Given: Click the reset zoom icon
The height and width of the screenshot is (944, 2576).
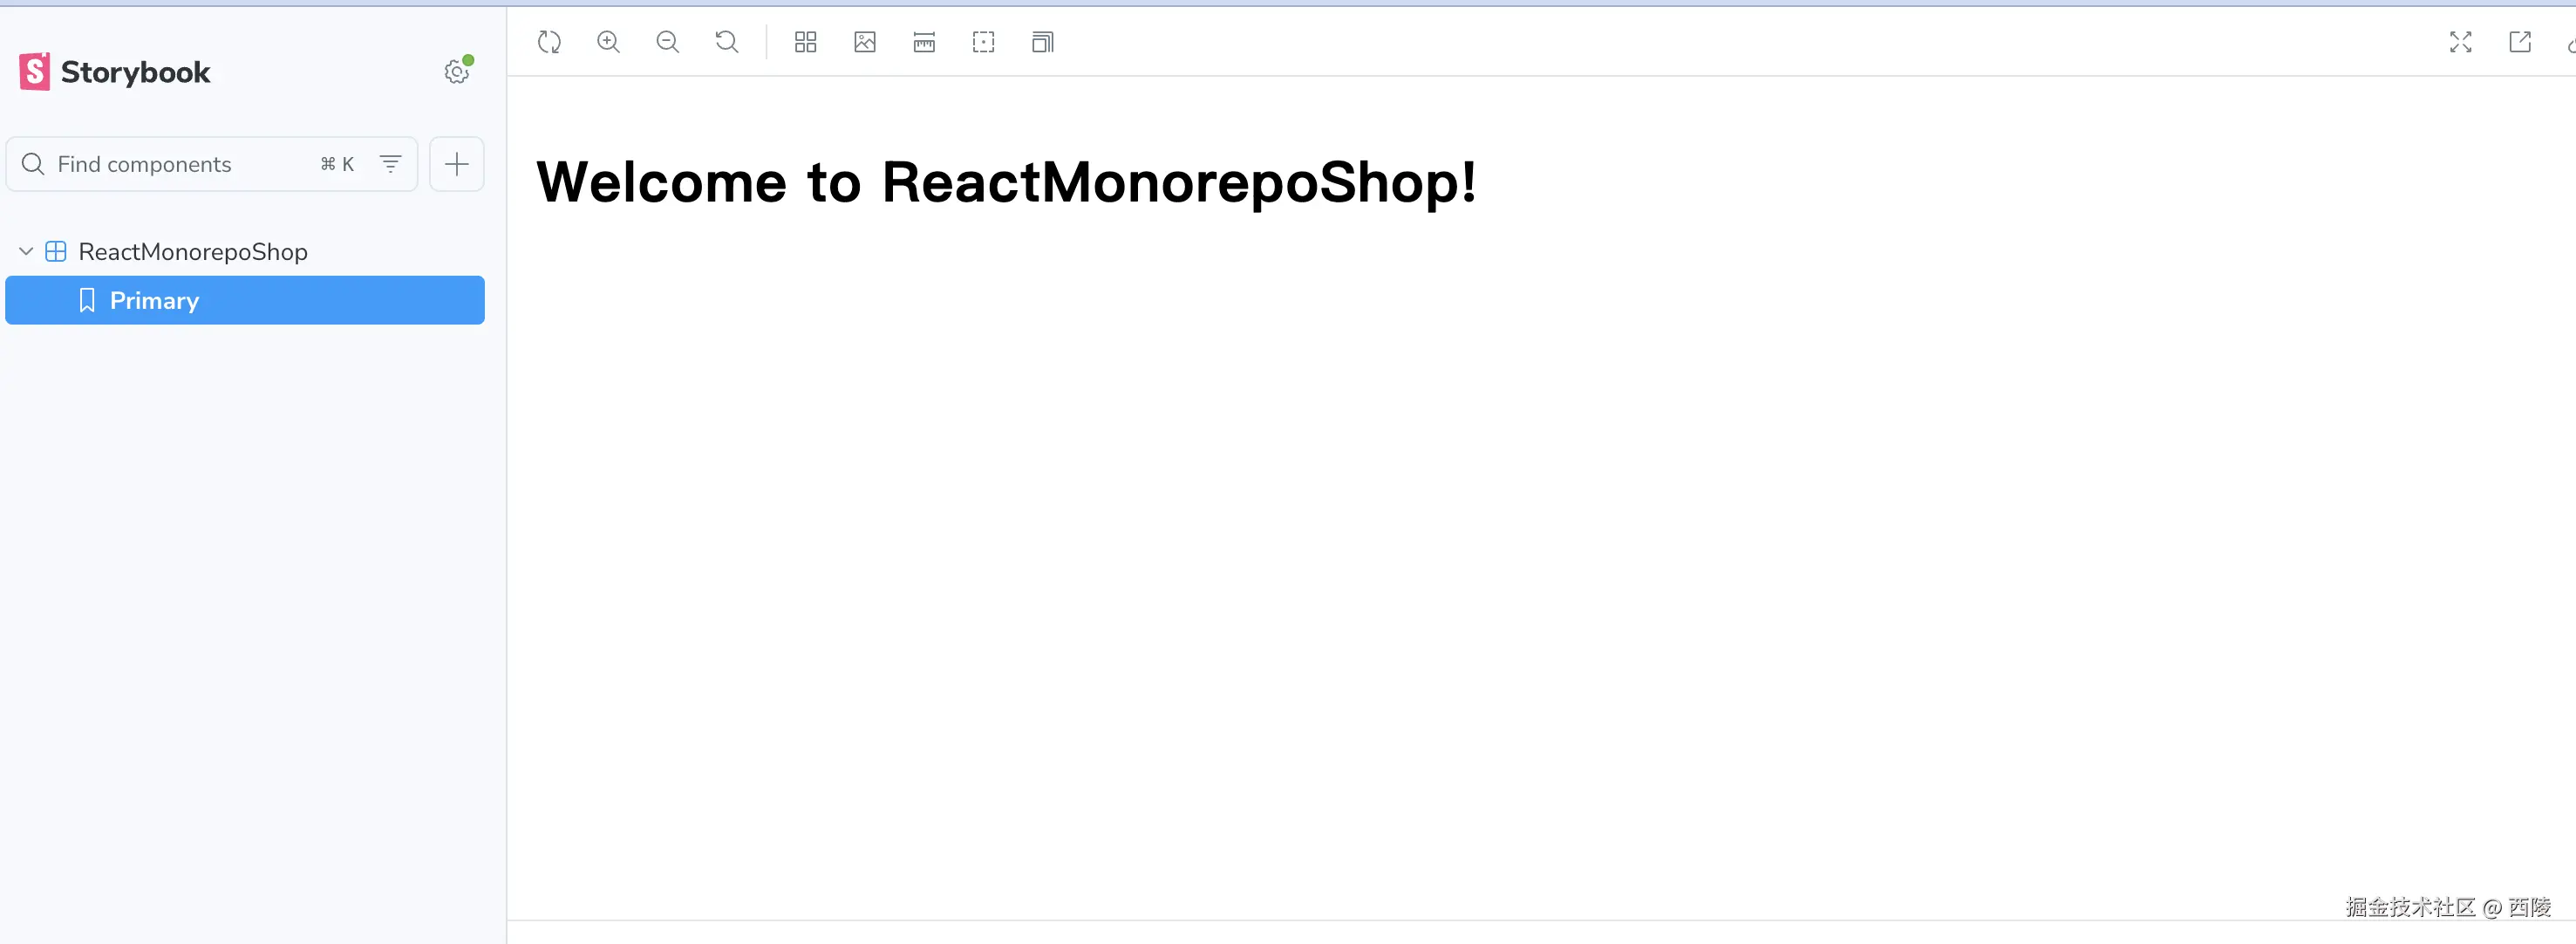Looking at the screenshot, I should coord(727,42).
